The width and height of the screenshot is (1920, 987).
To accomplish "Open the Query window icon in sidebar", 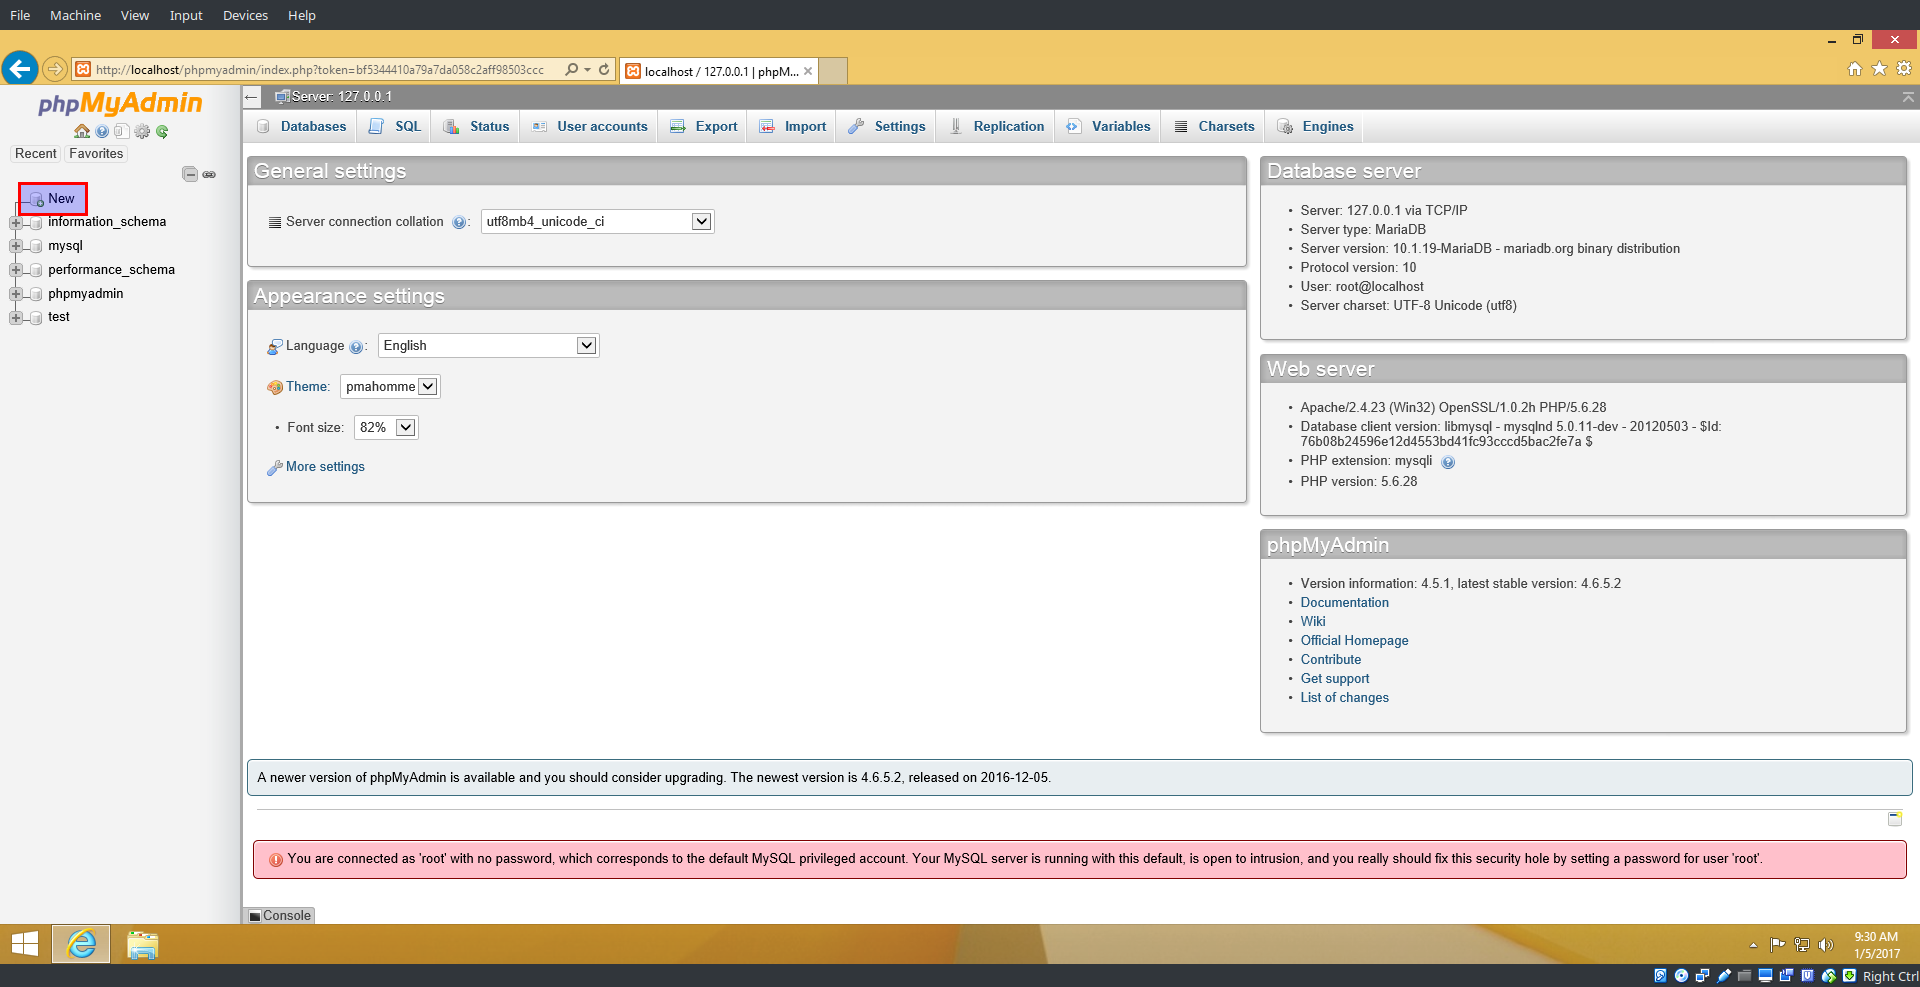I will 121,131.
